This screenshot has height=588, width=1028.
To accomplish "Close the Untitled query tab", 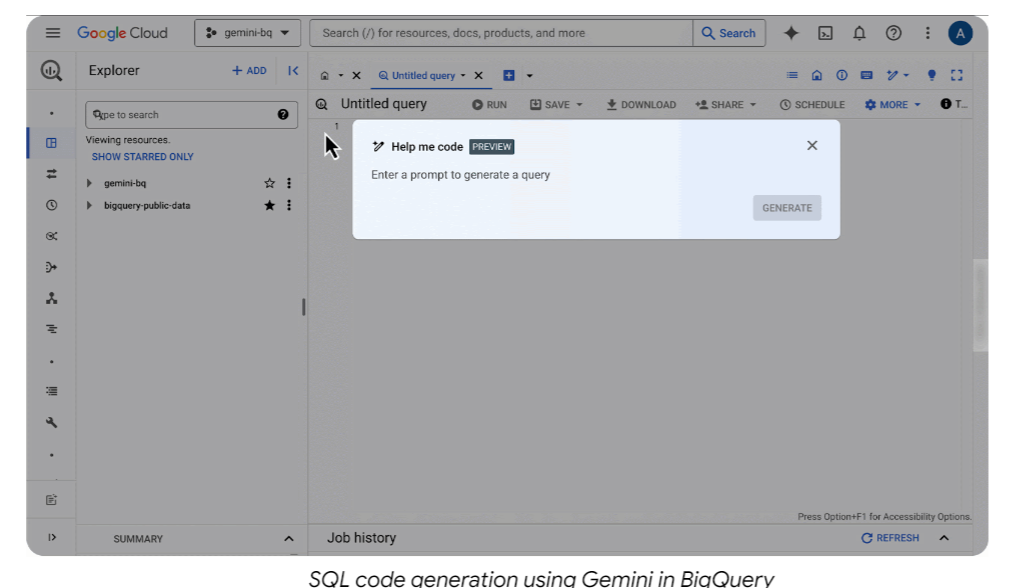I will tap(479, 75).
